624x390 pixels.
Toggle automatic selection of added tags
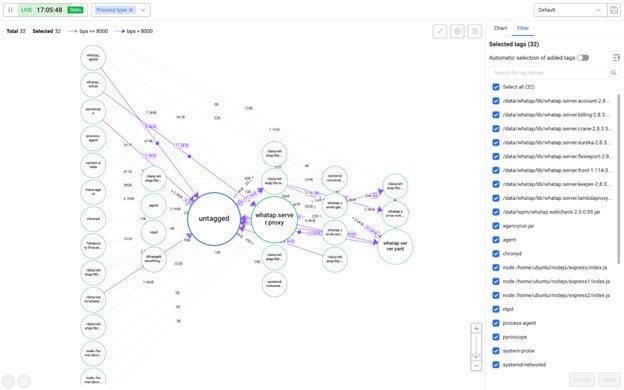click(583, 58)
